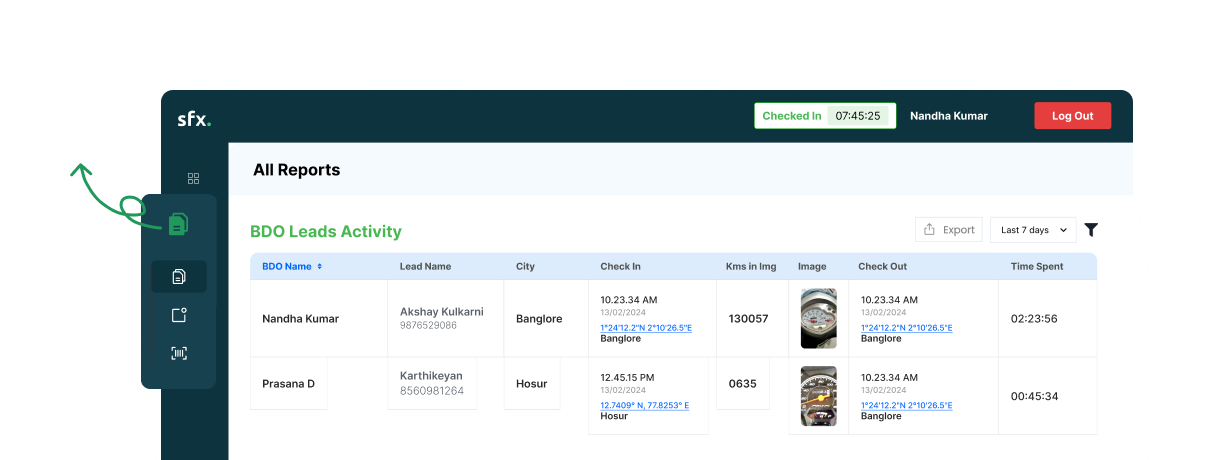The image size is (1227, 460).
Task: Click the Hosur city cell
Action: tap(531, 383)
